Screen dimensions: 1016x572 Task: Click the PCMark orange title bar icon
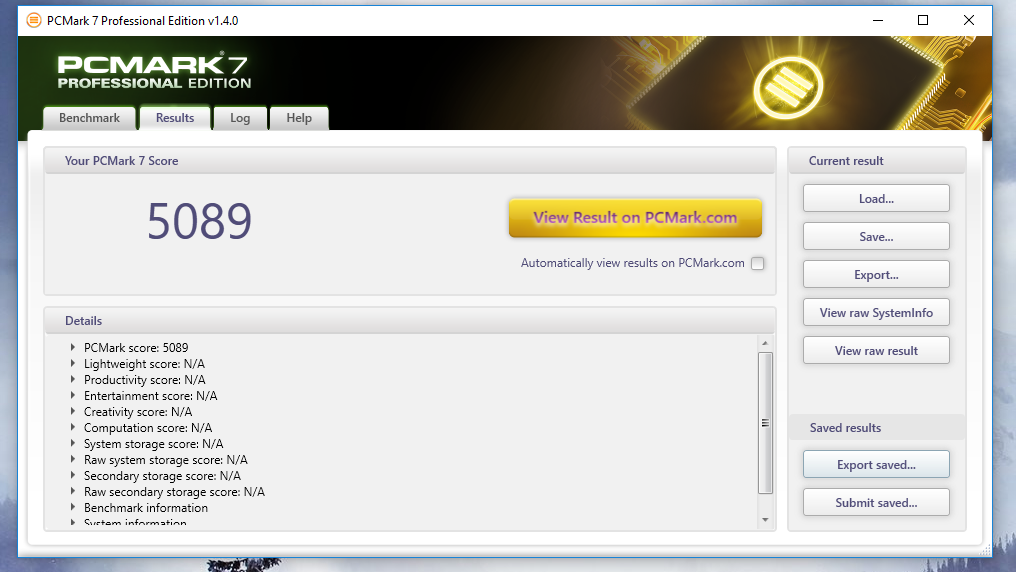[34, 21]
